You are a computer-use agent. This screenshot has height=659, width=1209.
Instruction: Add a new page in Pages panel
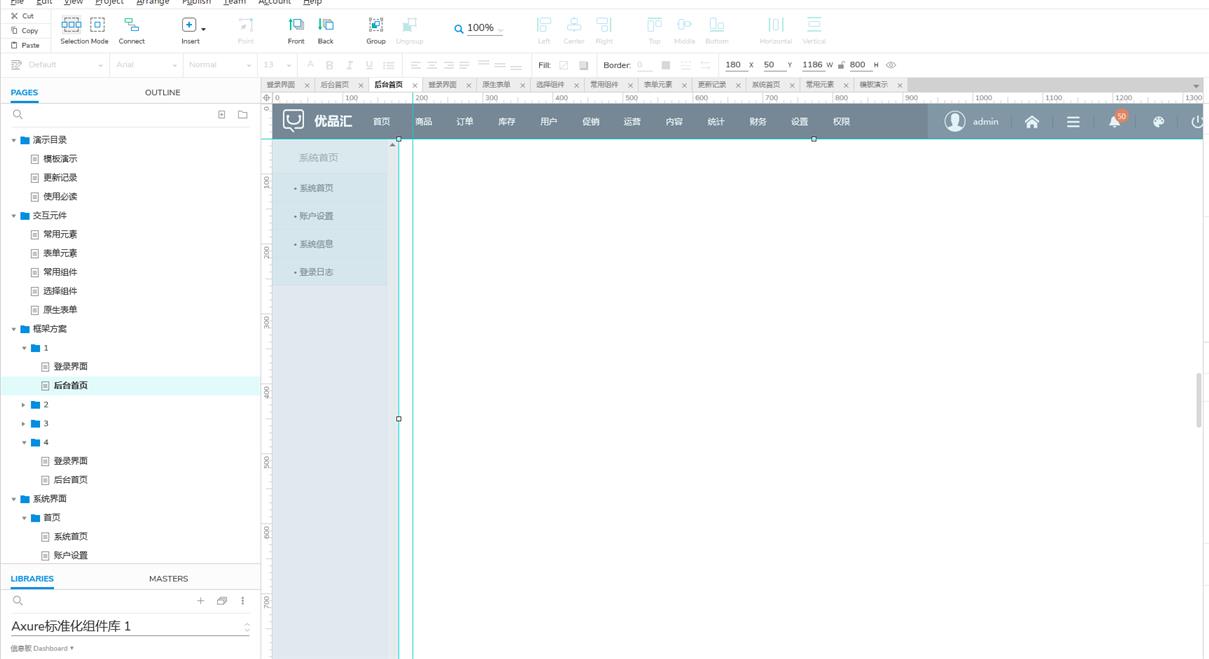[222, 115]
